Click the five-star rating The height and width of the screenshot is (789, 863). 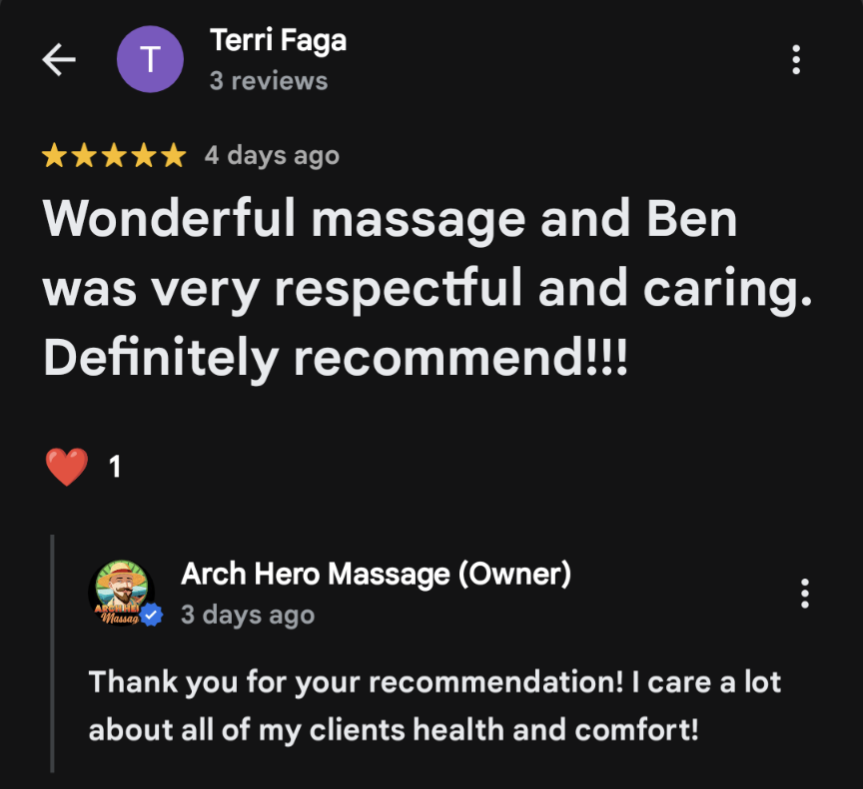point(114,155)
